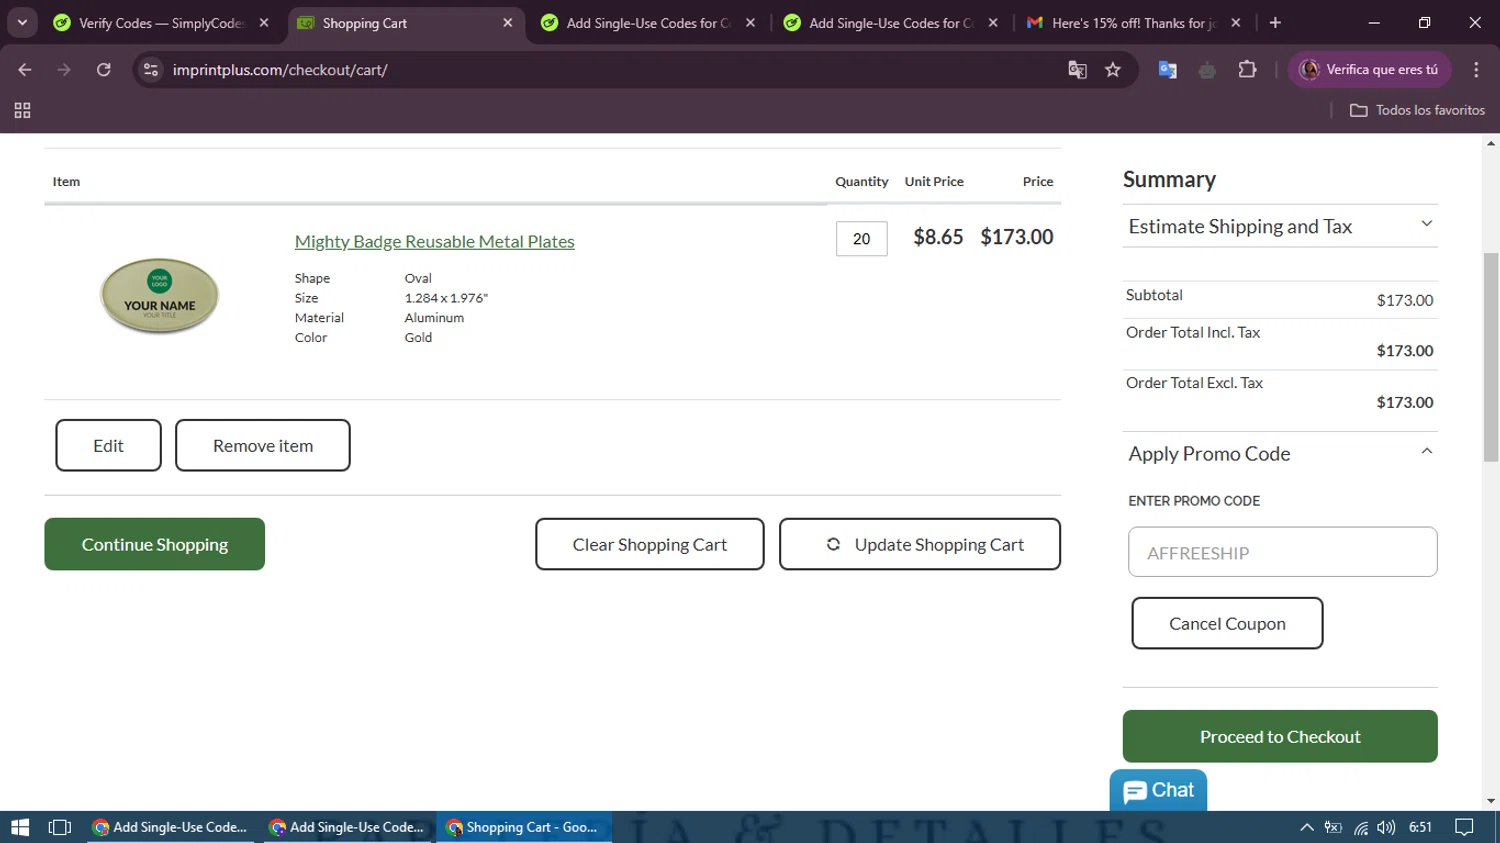Image resolution: width=1500 pixels, height=843 pixels.
Task: Close the Verify Codes tab
Action: (x=264, y=22)
